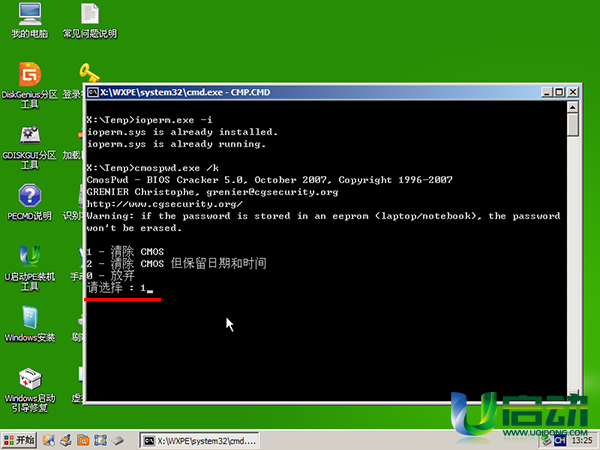Click the '0 - 放弃' option line

pyautogui.click(x=111, y=276)
